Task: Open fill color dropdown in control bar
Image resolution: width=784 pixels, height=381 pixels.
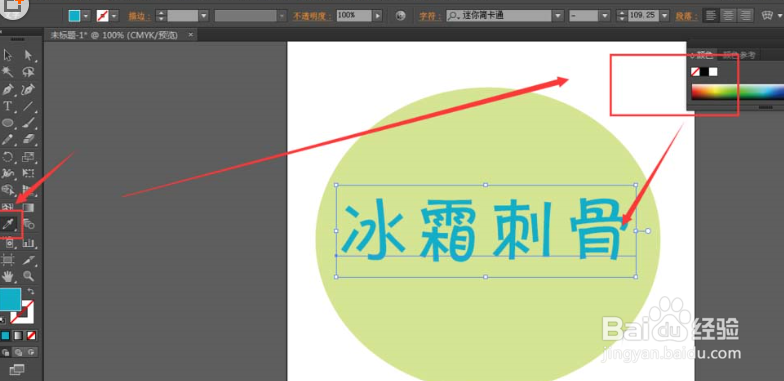Action: (x=86, y=16)
